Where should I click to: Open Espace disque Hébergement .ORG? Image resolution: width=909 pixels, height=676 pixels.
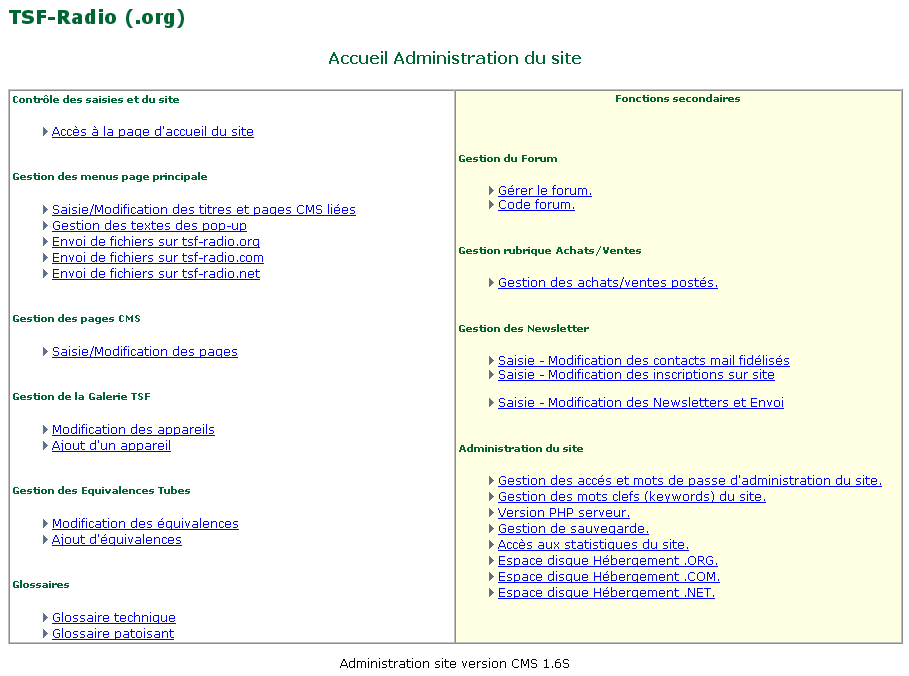[x=608, y=561]
